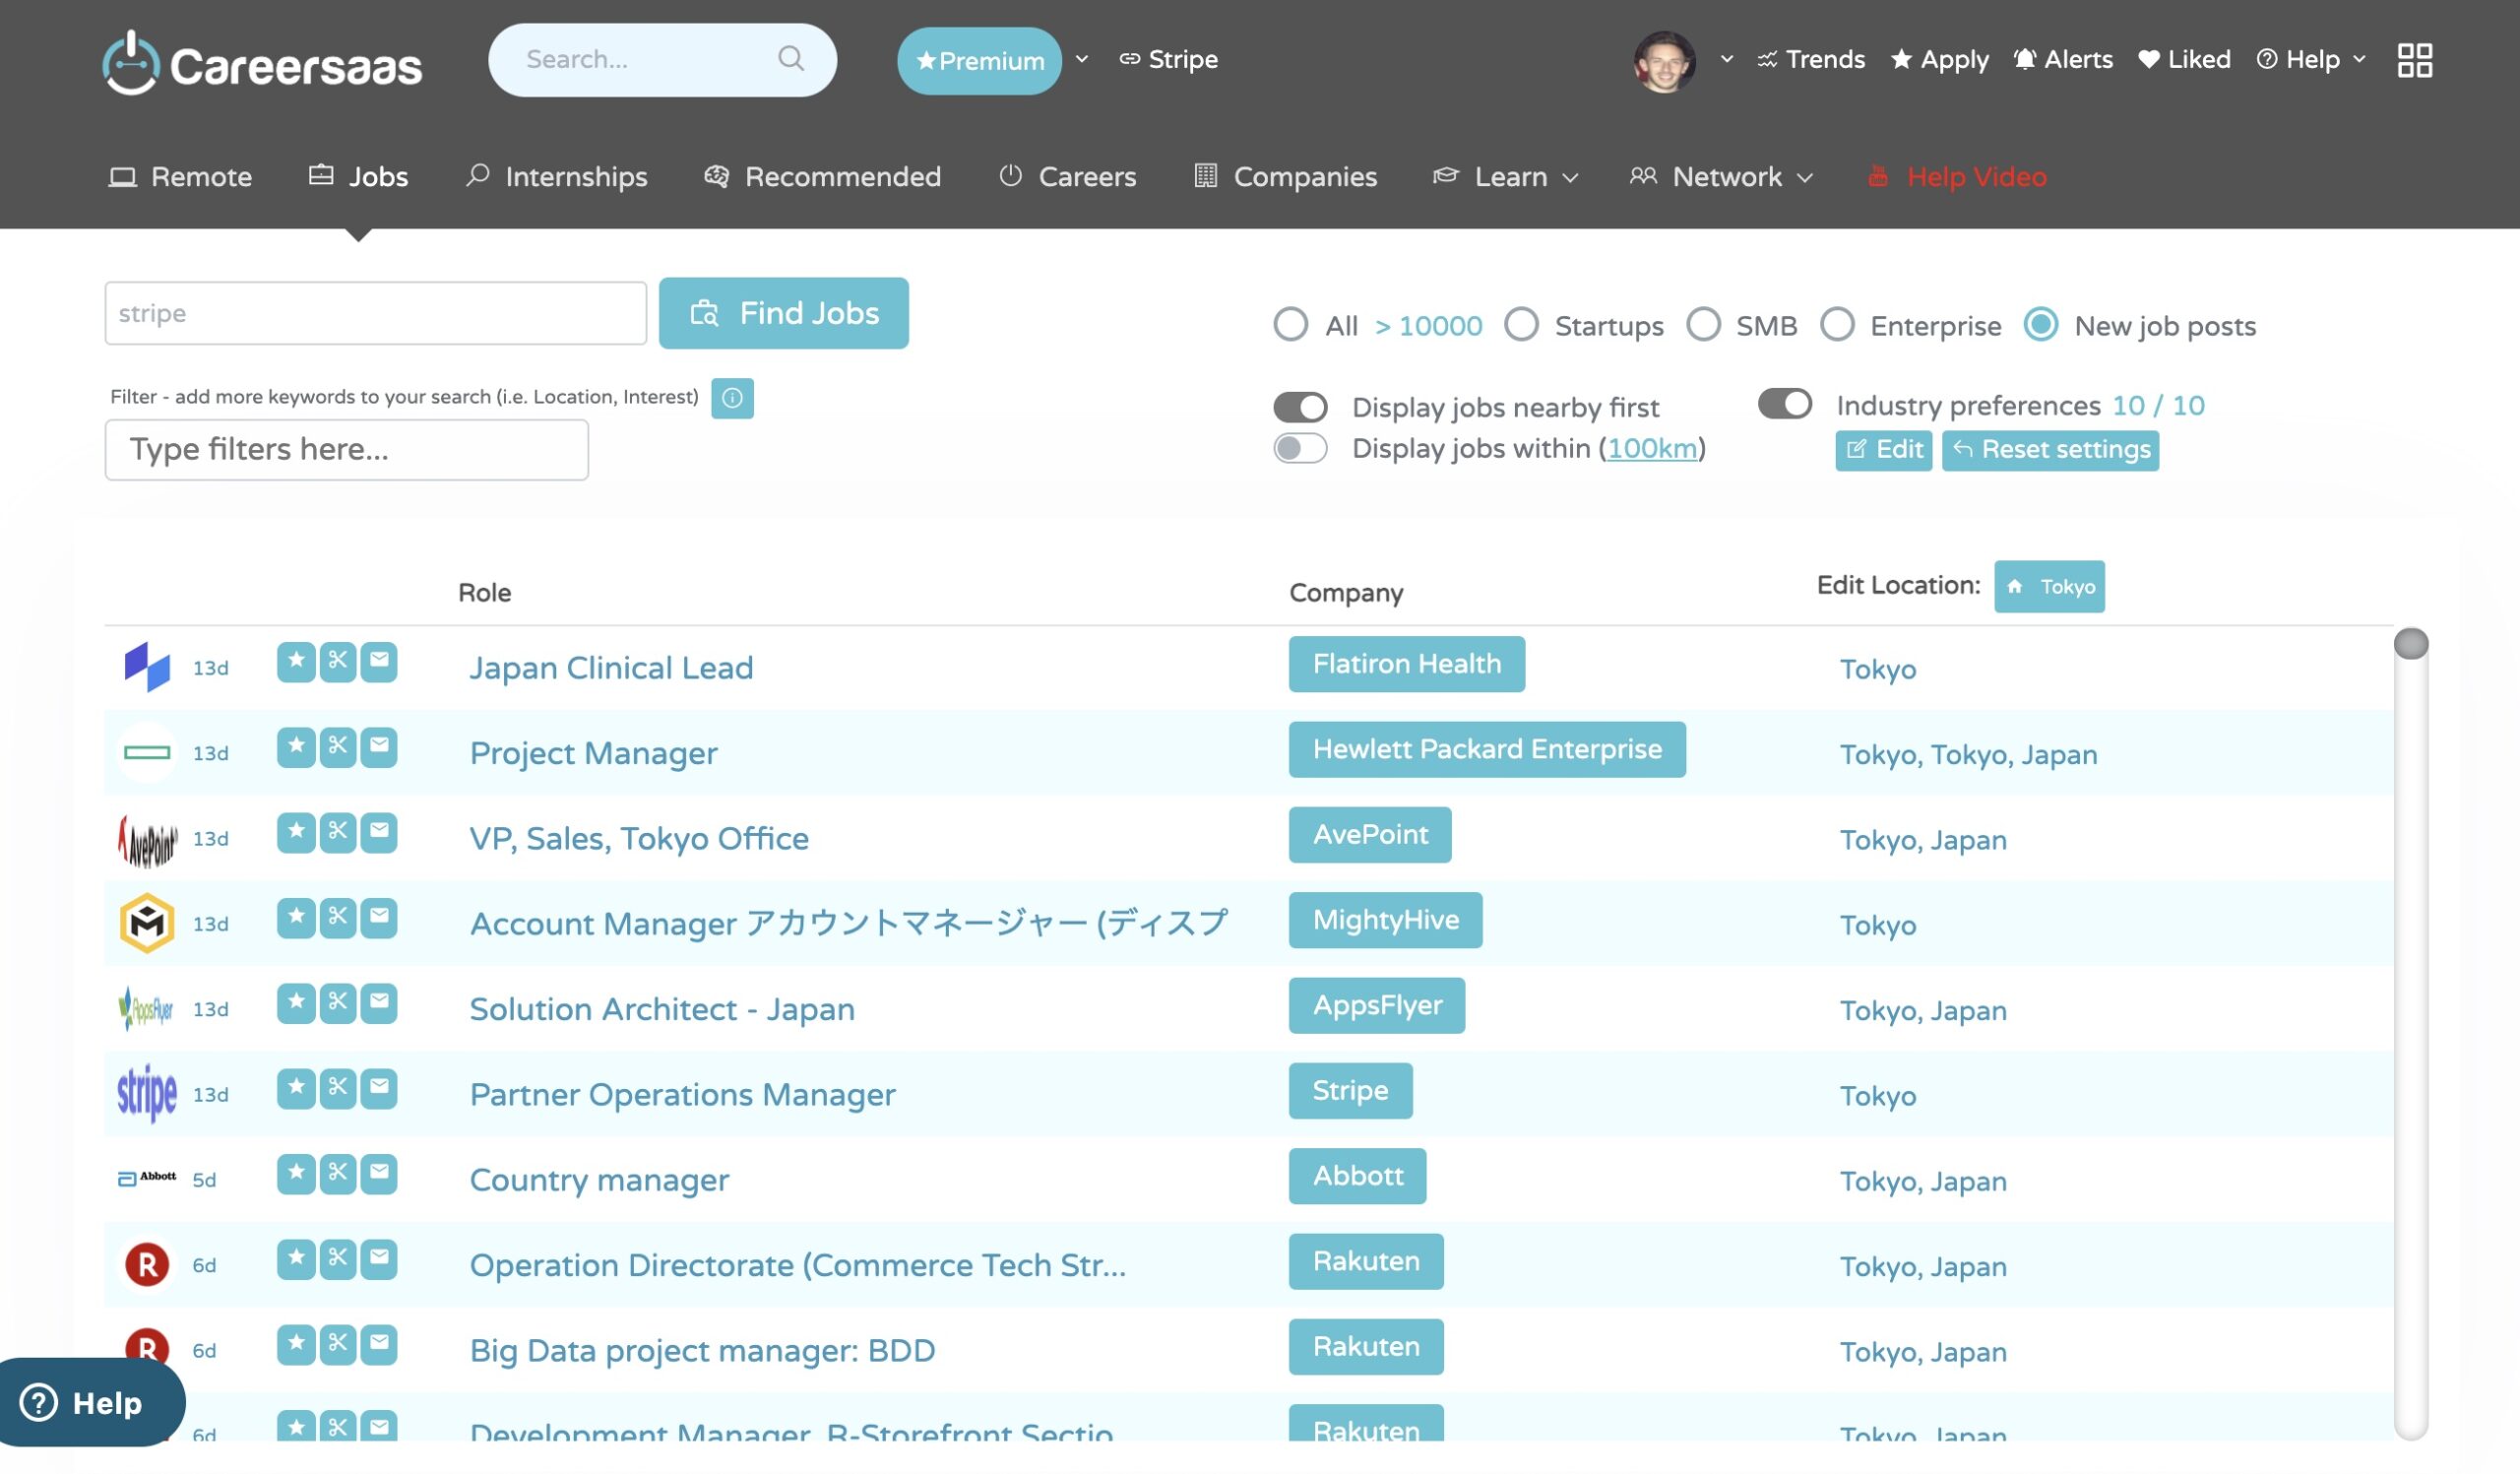Open the Jobs tab
Screen dimensions: 2520x1474
click(358, 177)
